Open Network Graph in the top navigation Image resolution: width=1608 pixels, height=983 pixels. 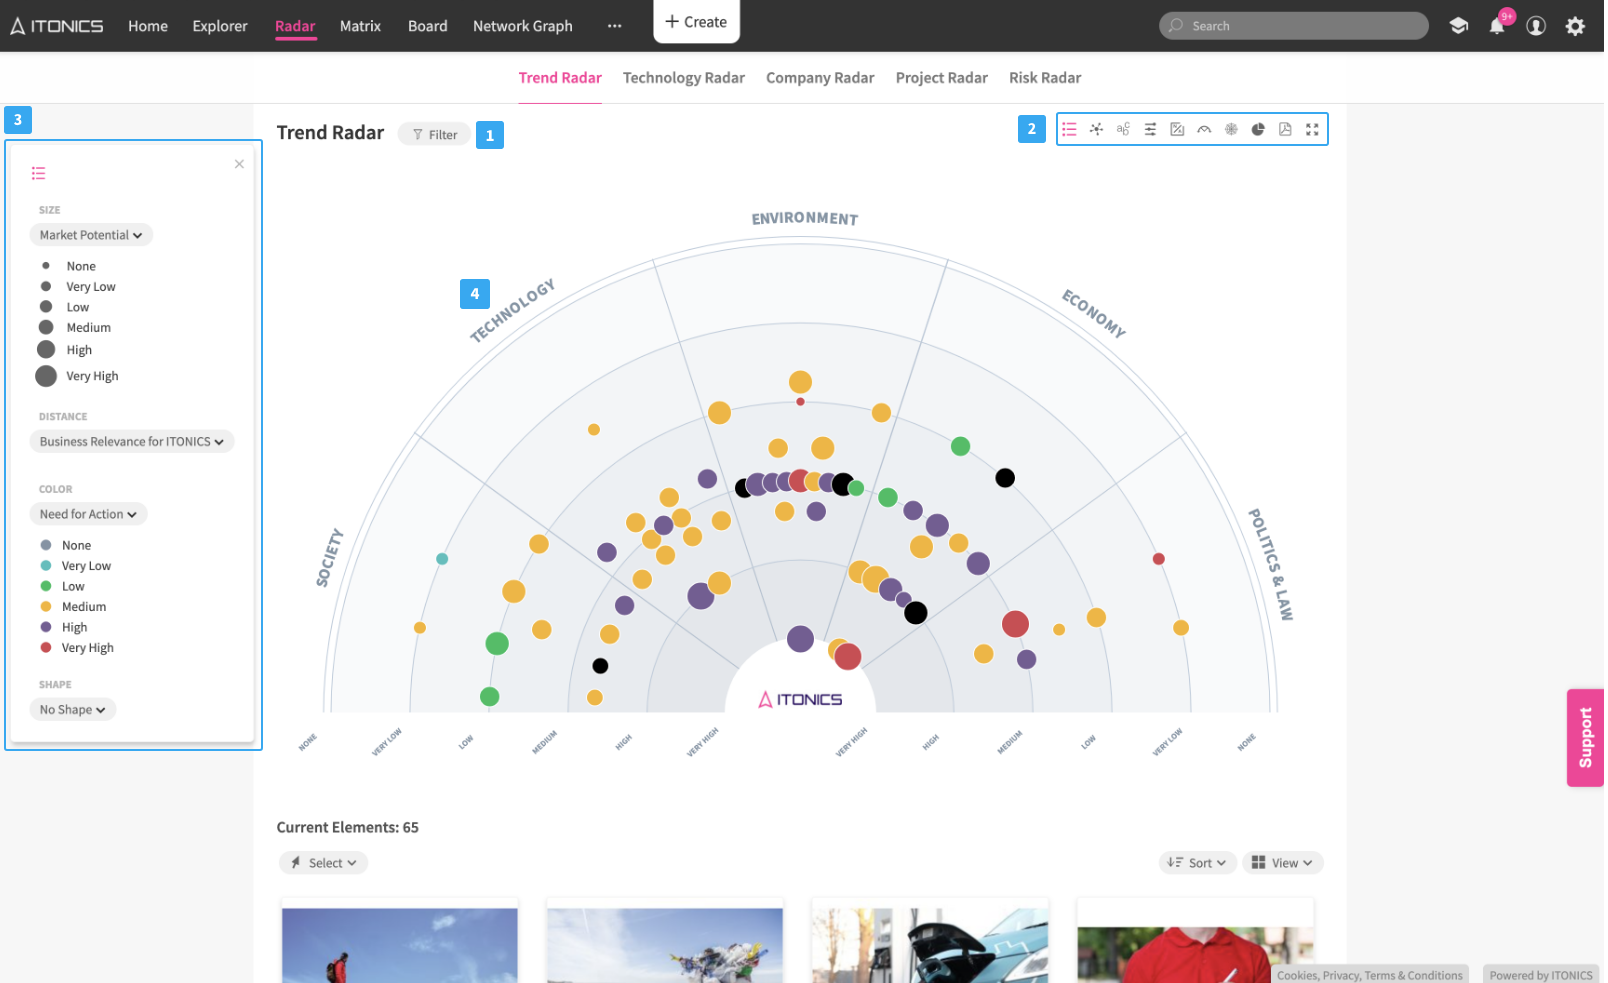click(523, 26)
